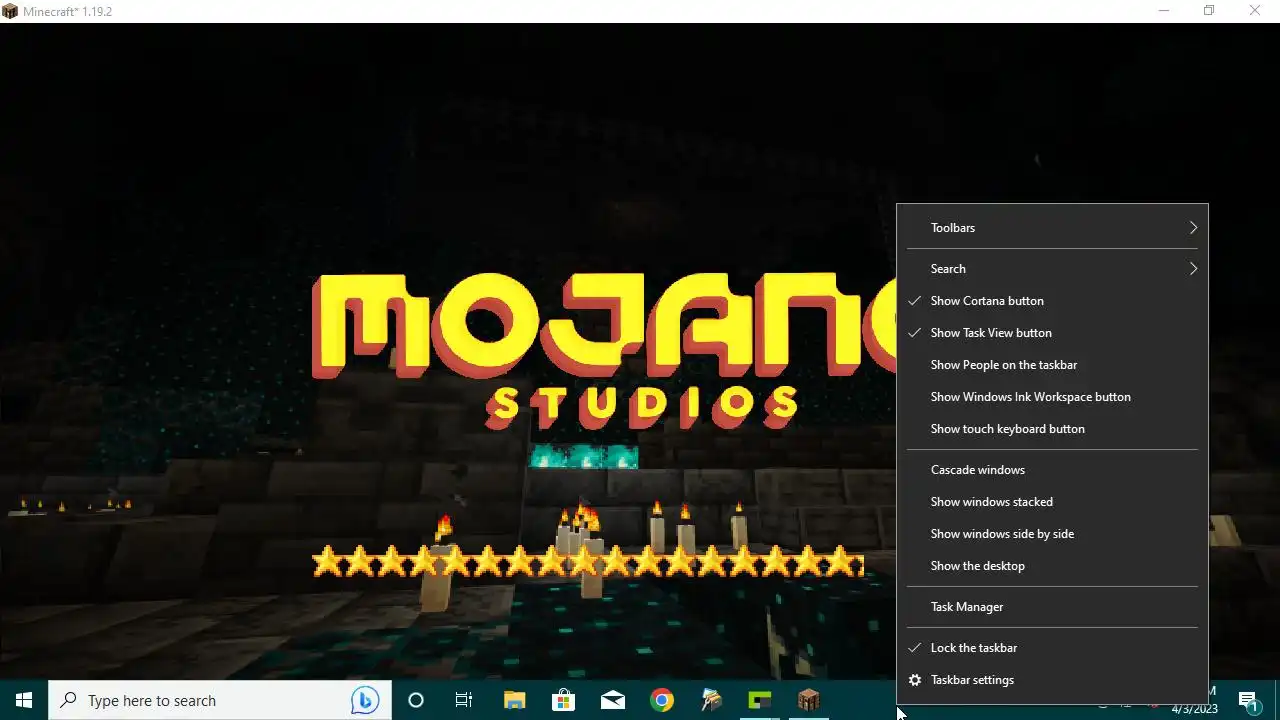Image resolution: width=1280 pixels, height=720 pixels.
Task: Switch to Minecraft taskbar icon
Action: pos(809,700)
